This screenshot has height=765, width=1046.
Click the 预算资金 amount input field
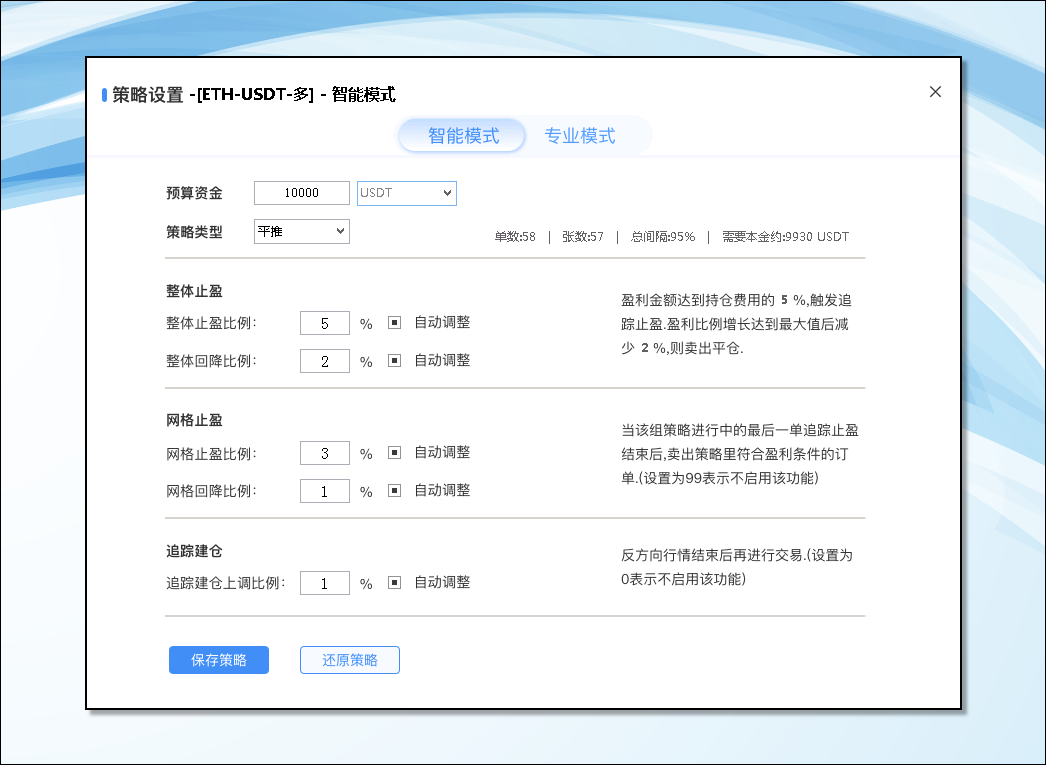click(302, 193)
